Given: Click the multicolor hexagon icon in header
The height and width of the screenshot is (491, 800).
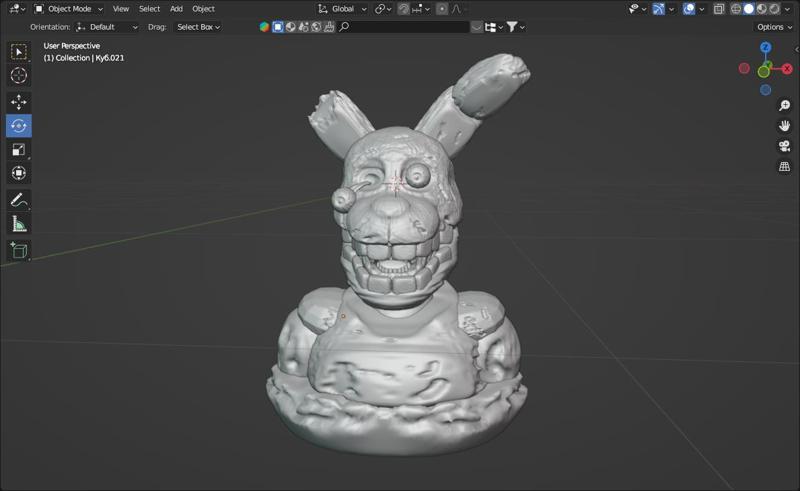Looking at the screenshot, I should coord(264,27).
